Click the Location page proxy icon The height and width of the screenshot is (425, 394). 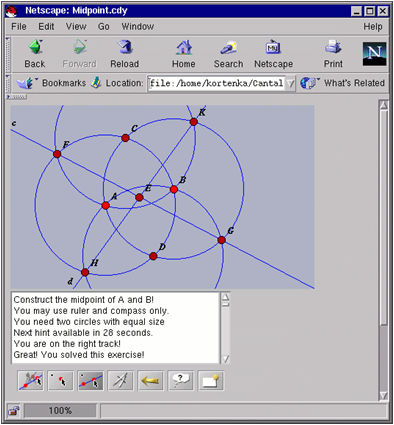[96, 83]
